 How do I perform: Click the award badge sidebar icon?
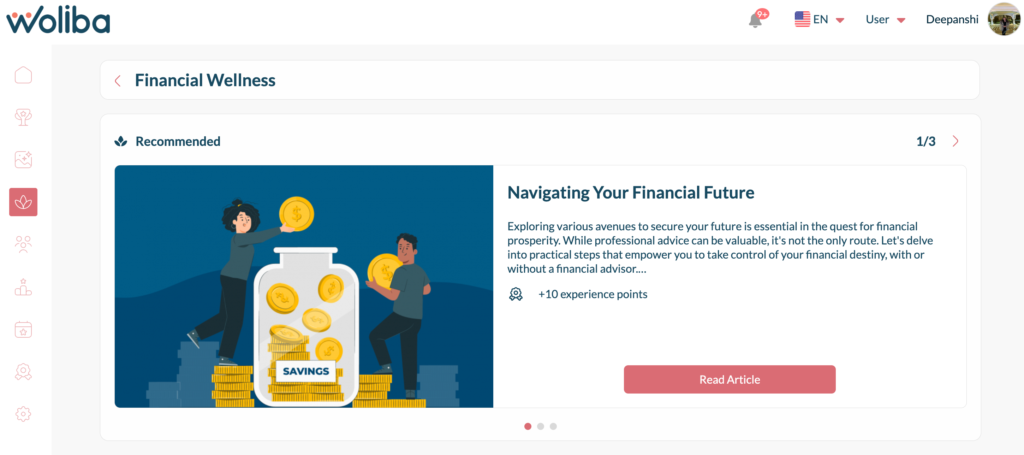pos(23,372)
